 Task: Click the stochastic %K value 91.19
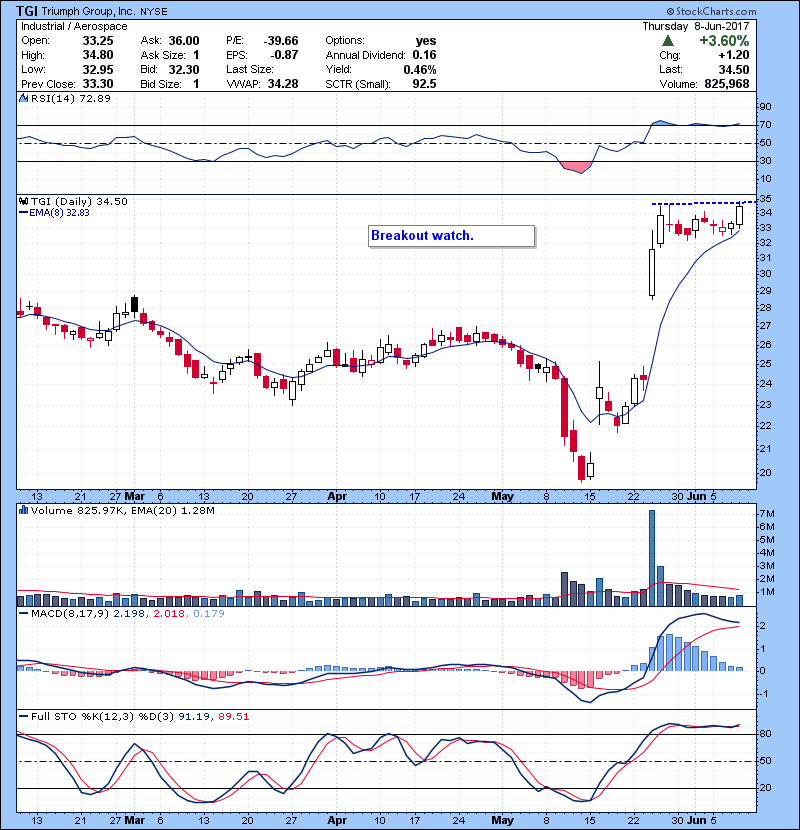[194, 716]
